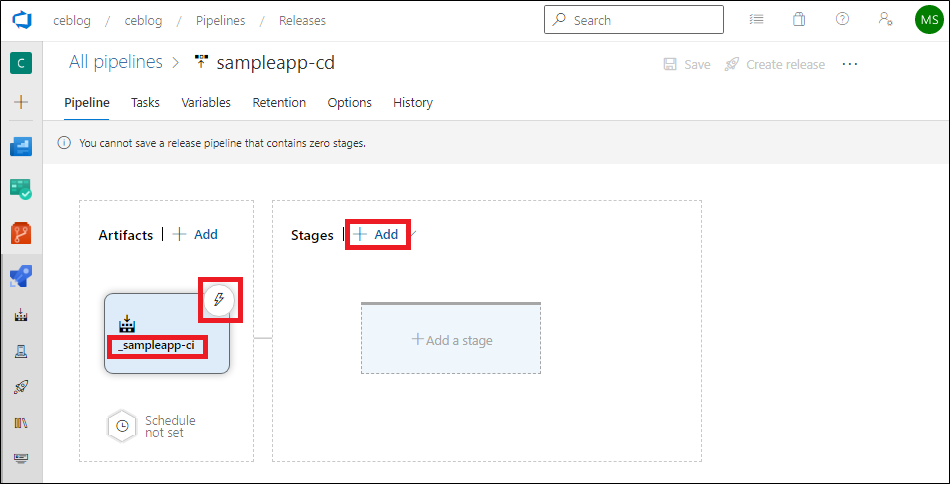Screen dimensions: 950x484
Task: Open the Releases rocket icon in the sidebar
Action: pyautogui.click(x=21, y=386)
